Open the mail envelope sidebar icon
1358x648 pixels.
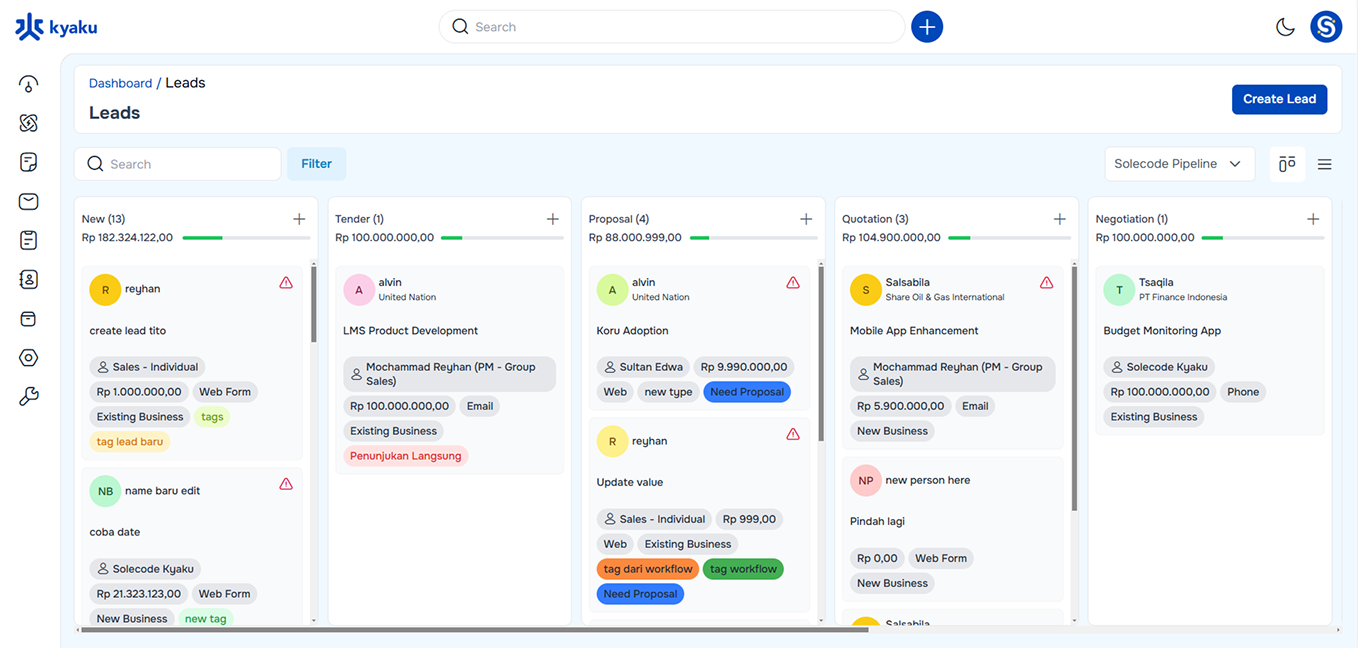pyautogui.click(x=28, y=201)
